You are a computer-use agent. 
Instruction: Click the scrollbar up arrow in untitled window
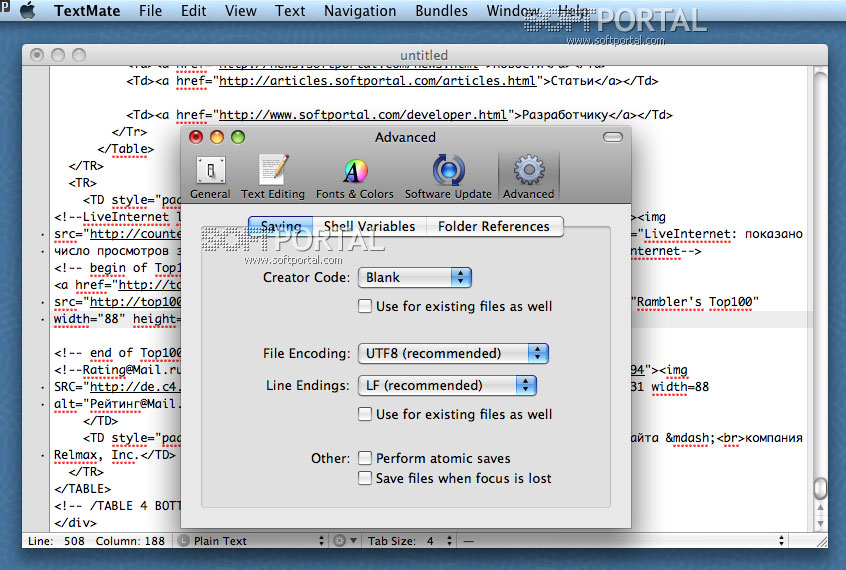coord(820,508)
